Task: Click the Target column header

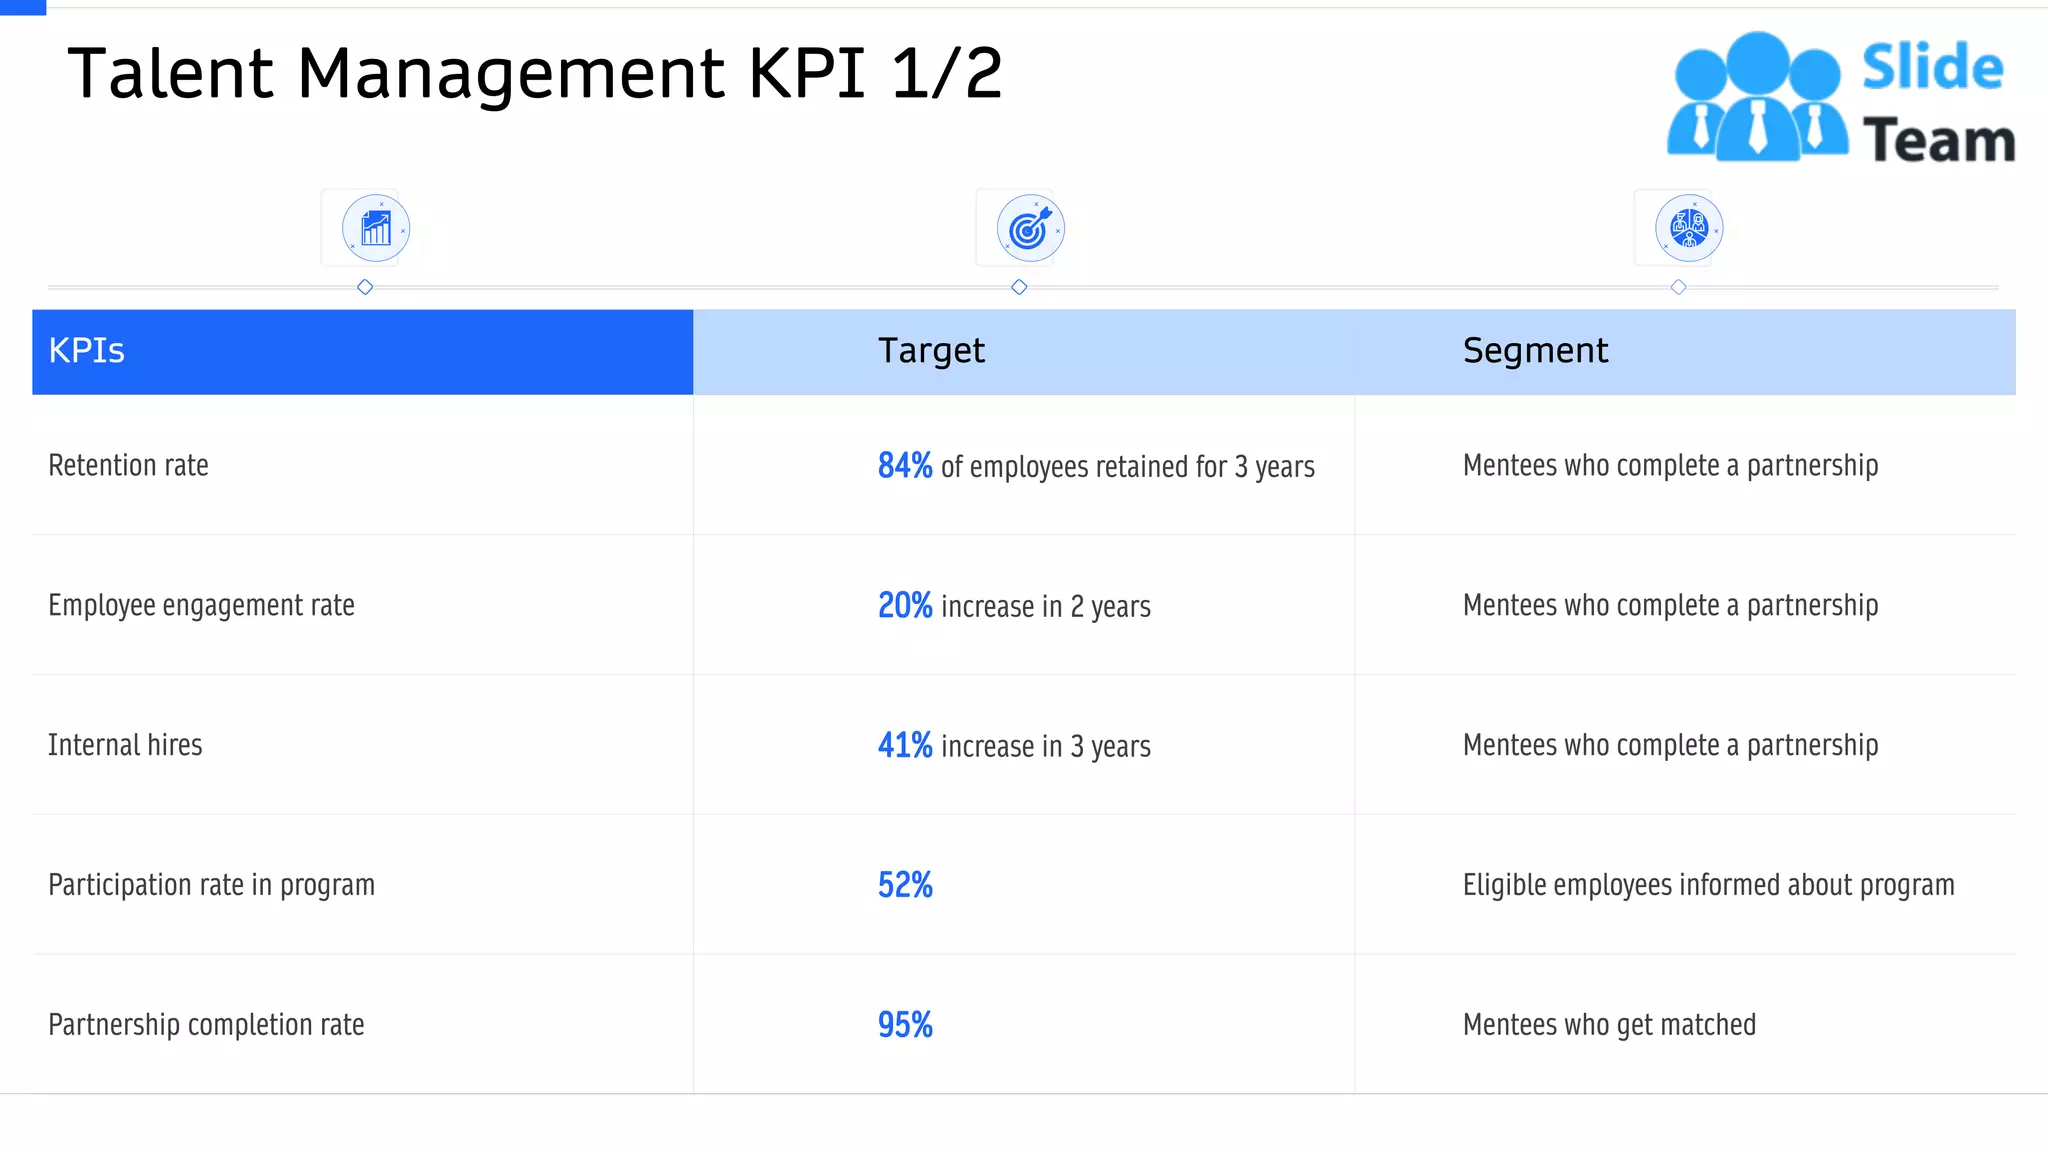Action: (x=1023, y=352)
